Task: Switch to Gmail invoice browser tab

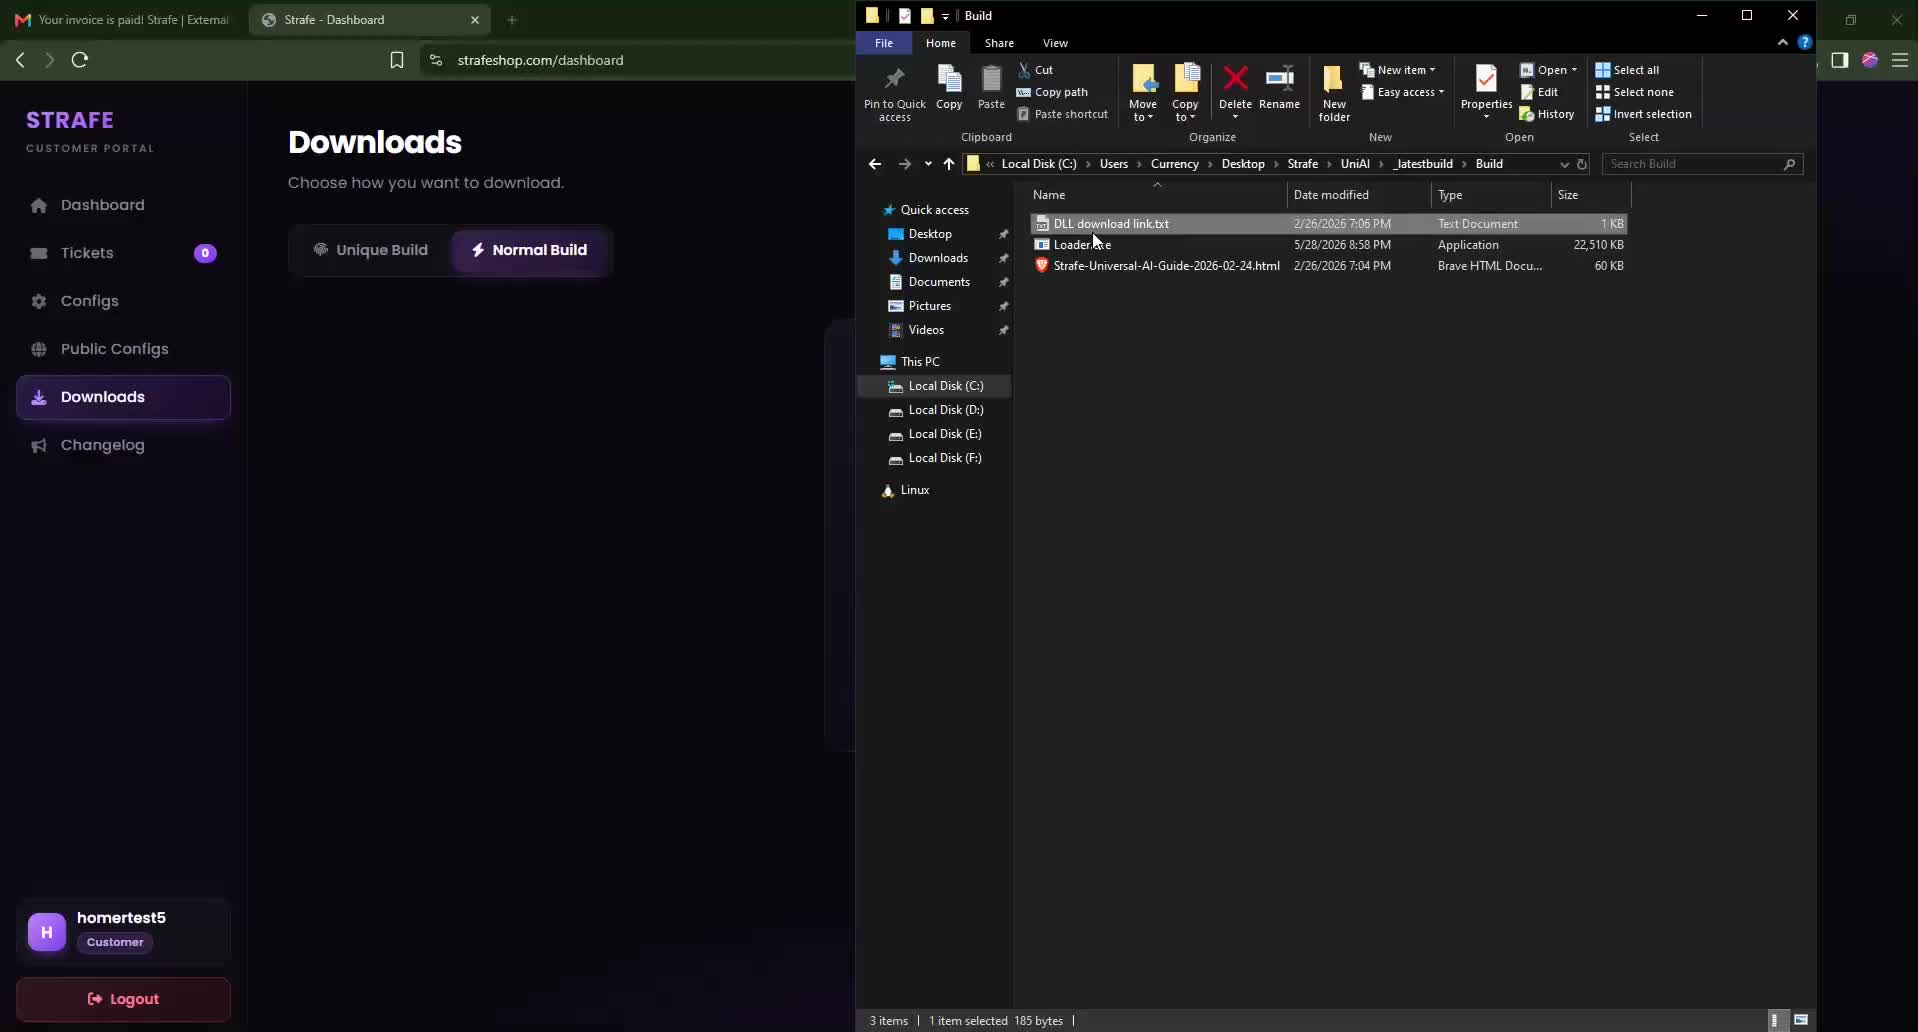Action: pyautogui.click(x=122, y=20)
